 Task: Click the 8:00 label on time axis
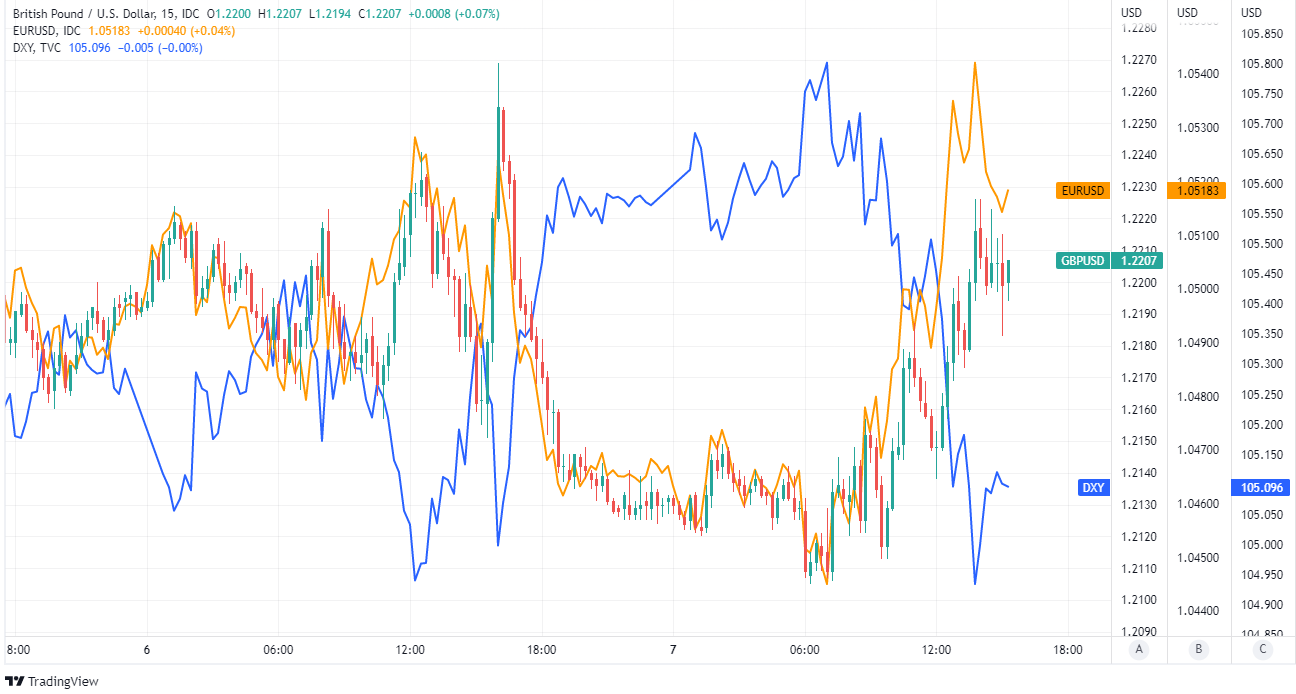click(x=18, y=650)
